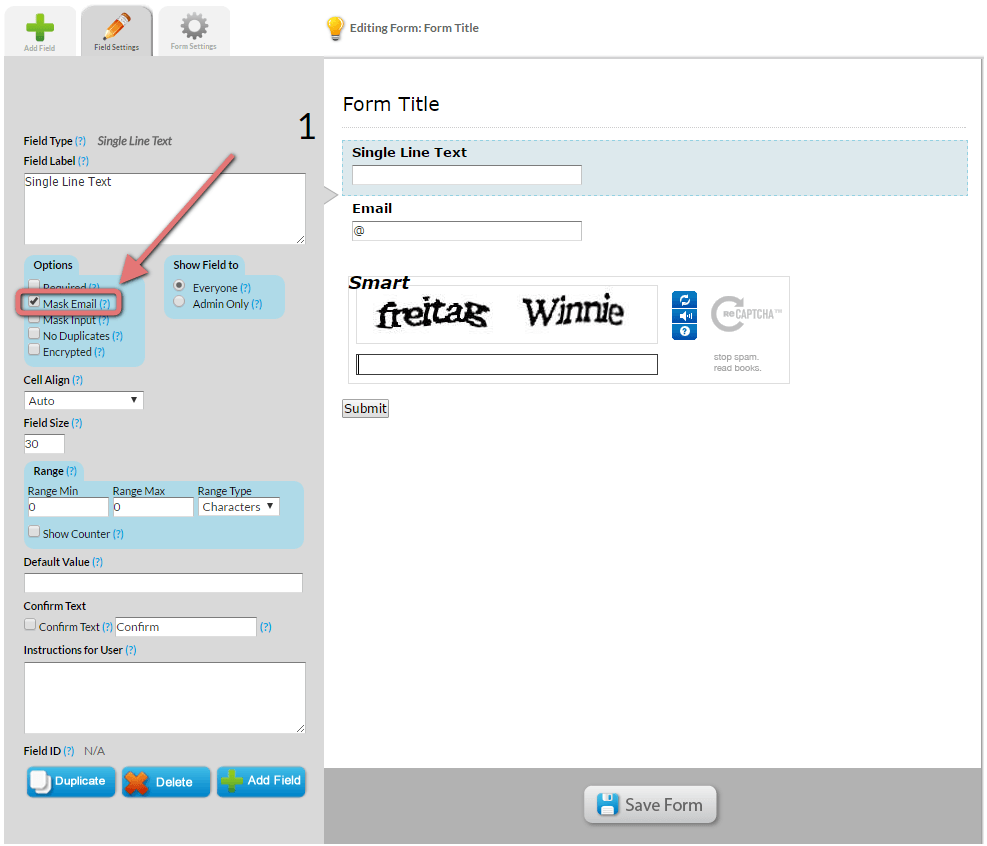
Task: Switch to the Form Settings tab
Action: tap(193, 30)
